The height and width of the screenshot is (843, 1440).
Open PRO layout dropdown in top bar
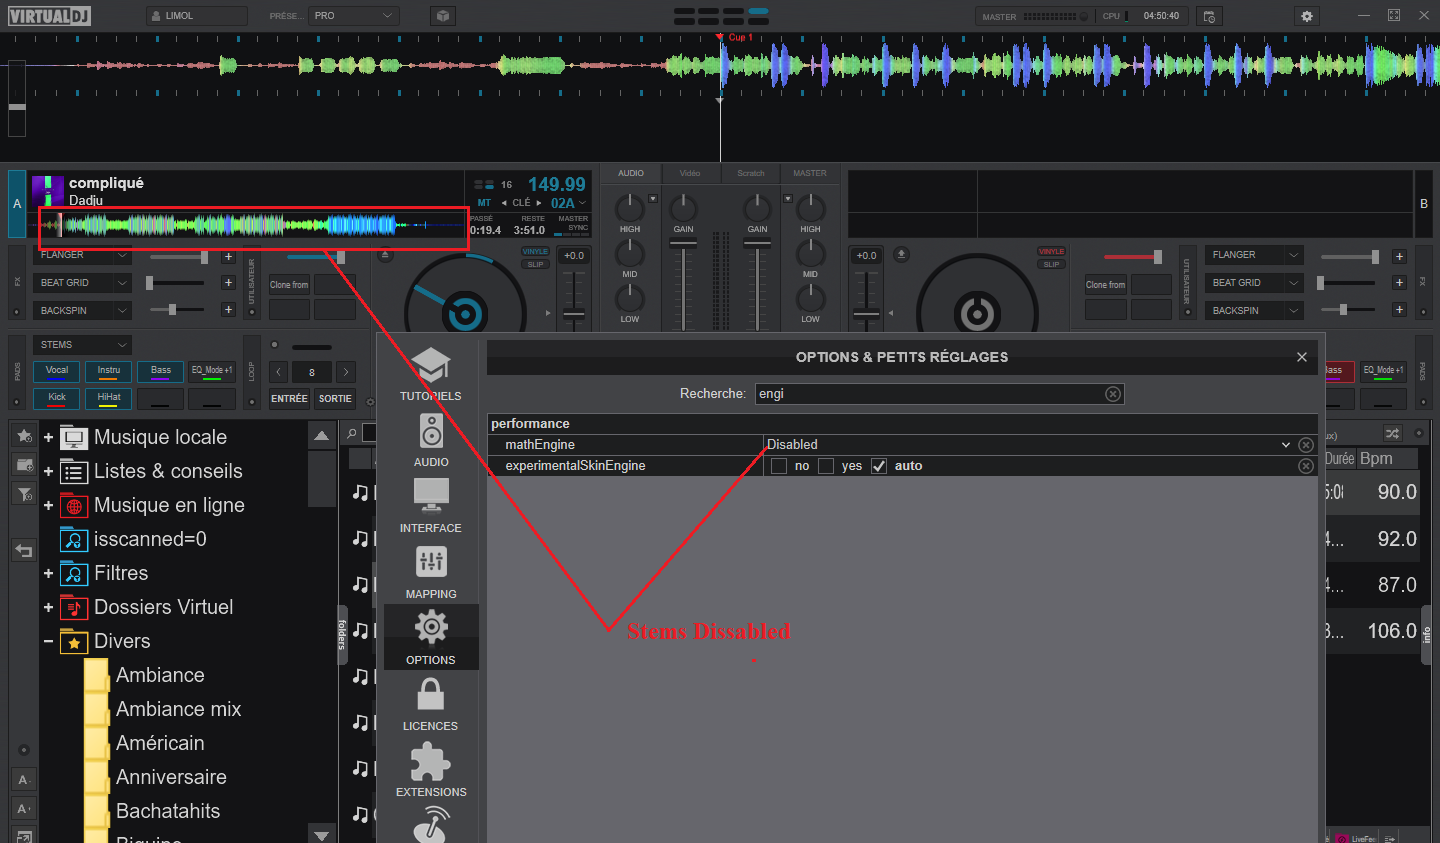(353, 16)
